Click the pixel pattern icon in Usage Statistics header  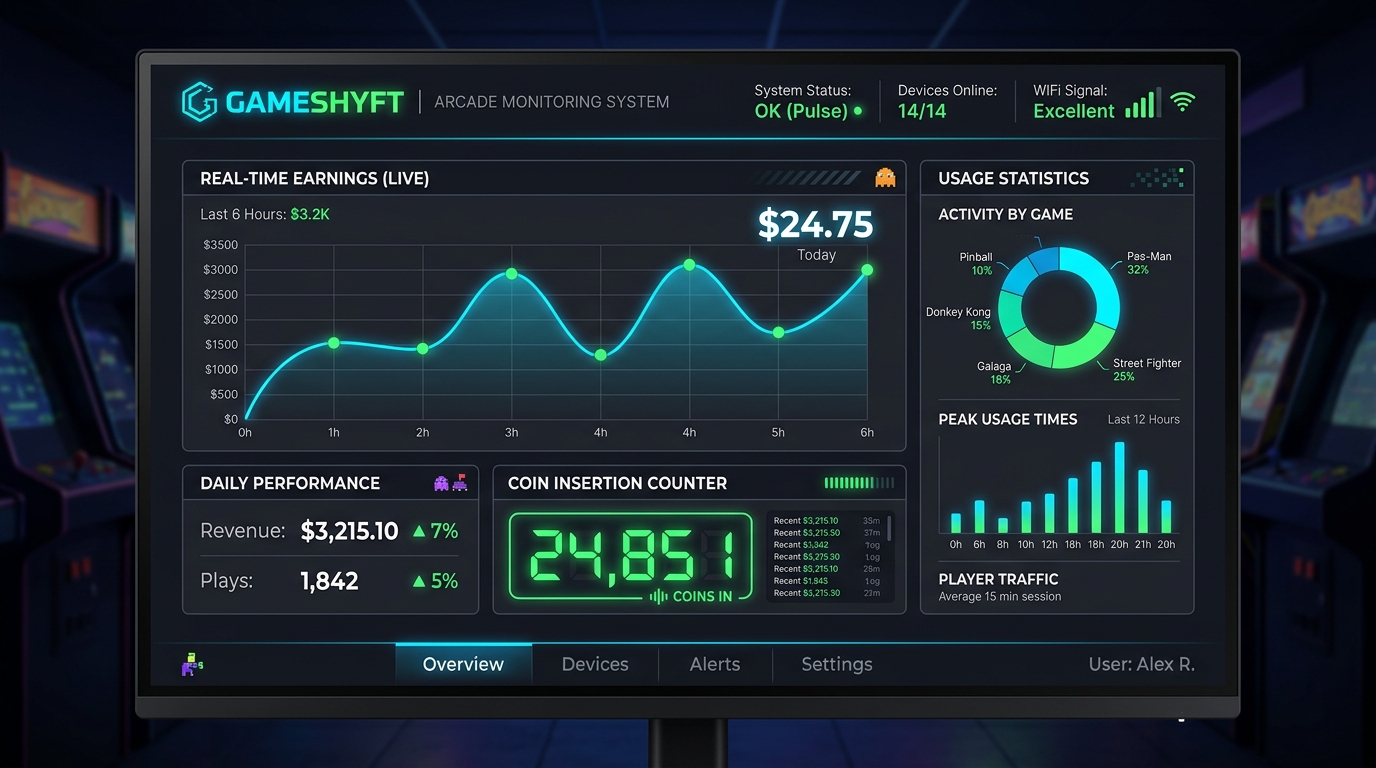tap(1157, 178)
